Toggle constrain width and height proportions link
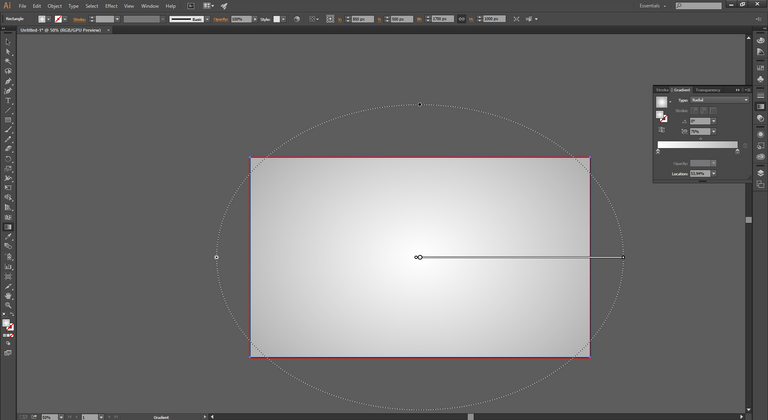 click(461, 19)
